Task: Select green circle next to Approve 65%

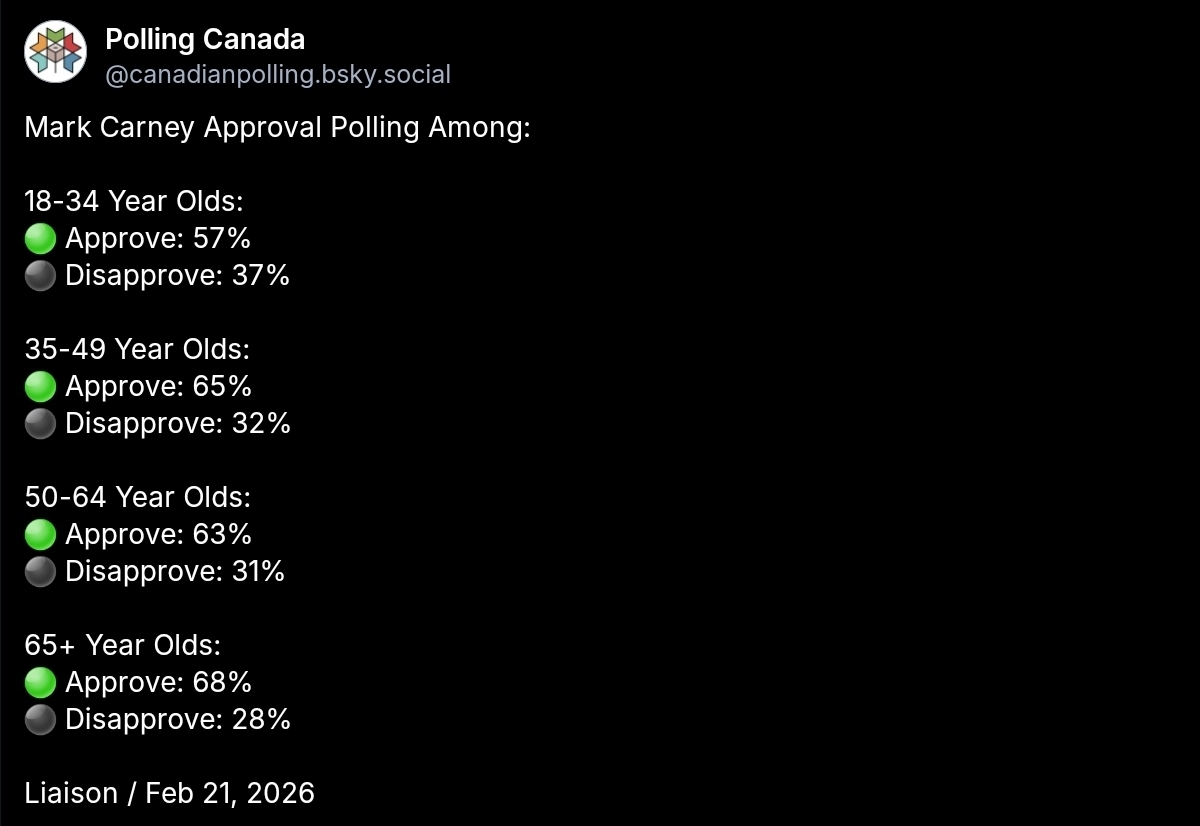Action: coord(40,387)
